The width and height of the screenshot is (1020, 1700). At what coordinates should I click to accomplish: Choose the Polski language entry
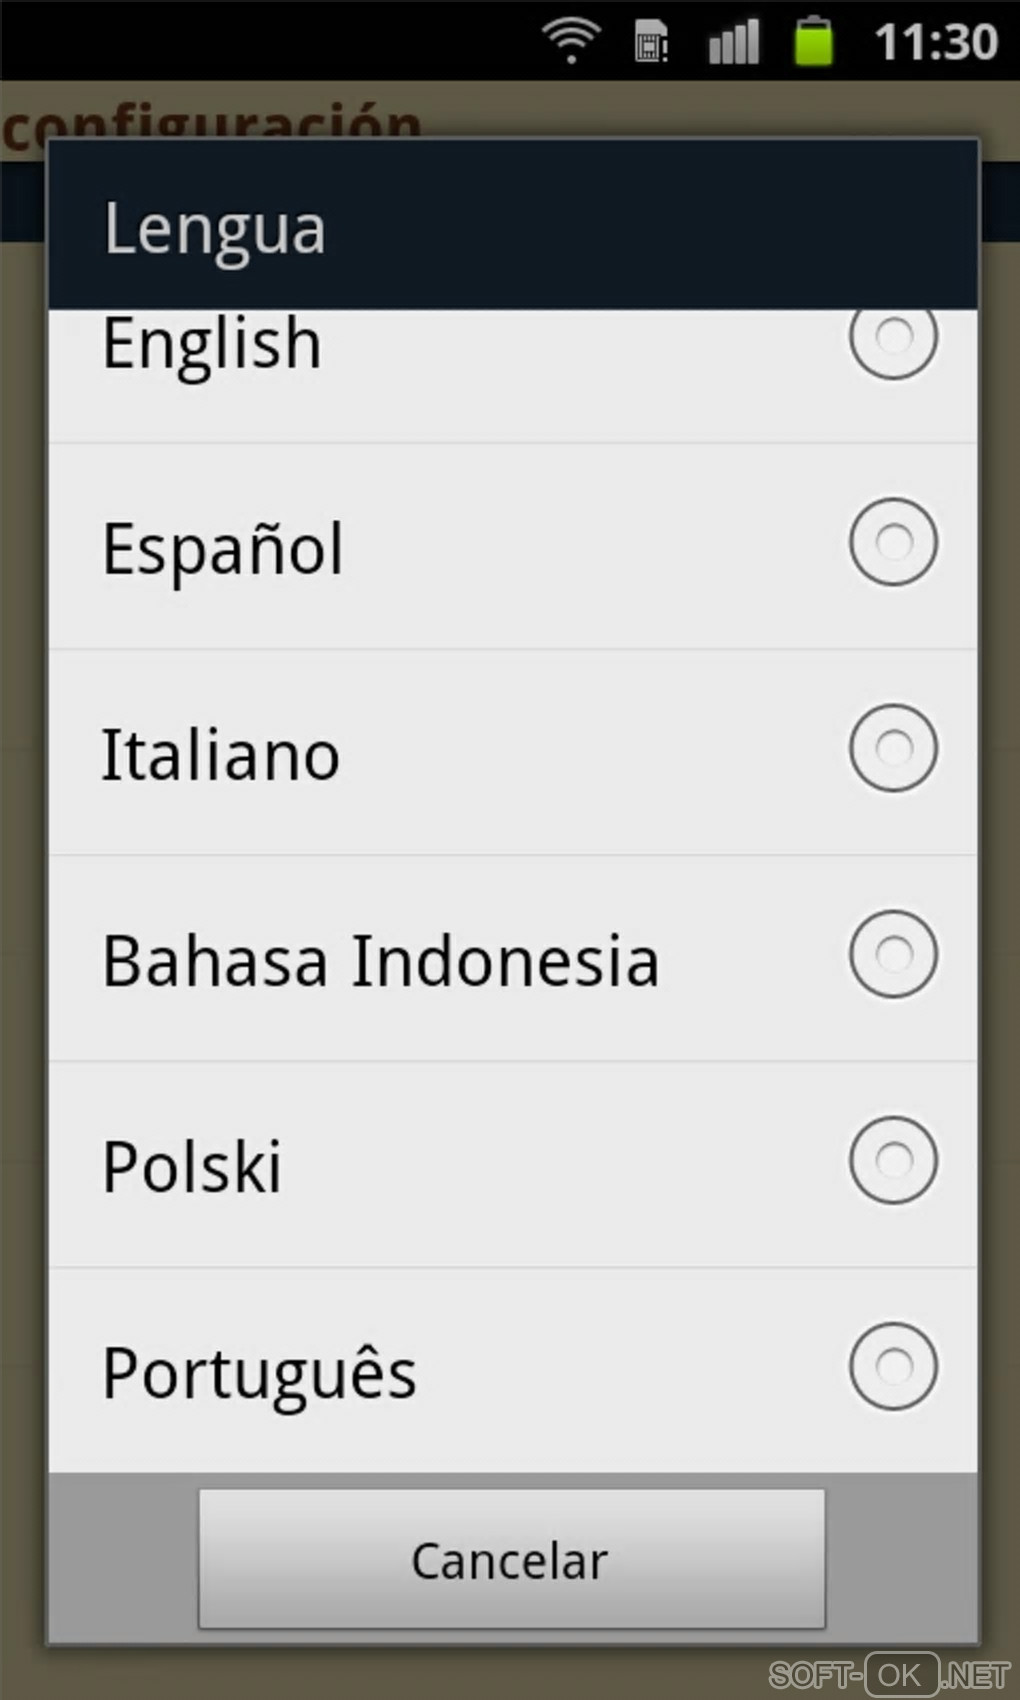point(192,1167)
